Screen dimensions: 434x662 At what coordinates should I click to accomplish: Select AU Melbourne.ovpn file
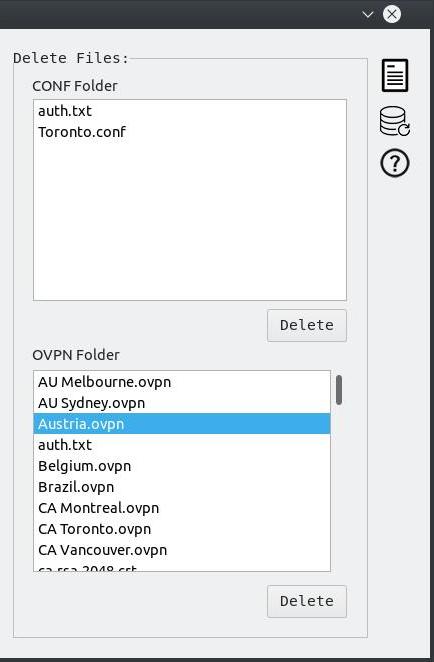(x=182, y=382)
